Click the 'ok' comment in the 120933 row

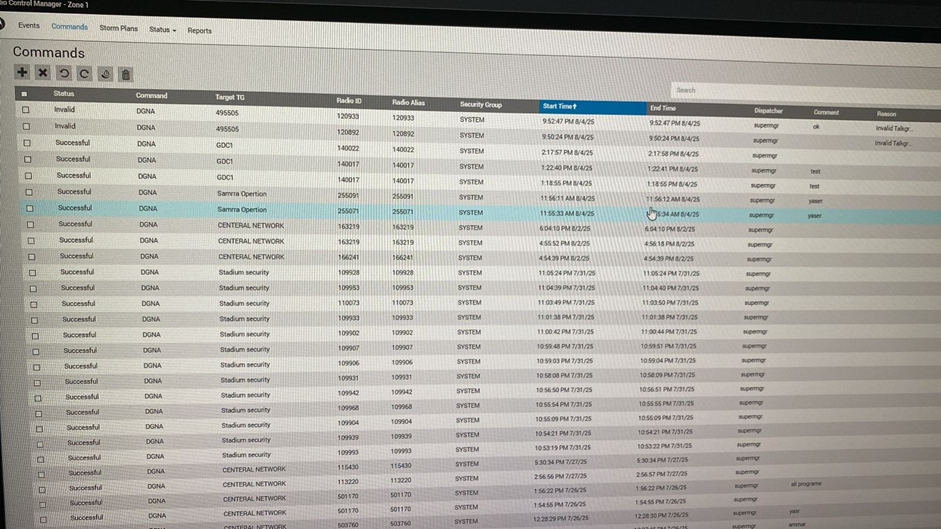(x=816, y=127)
